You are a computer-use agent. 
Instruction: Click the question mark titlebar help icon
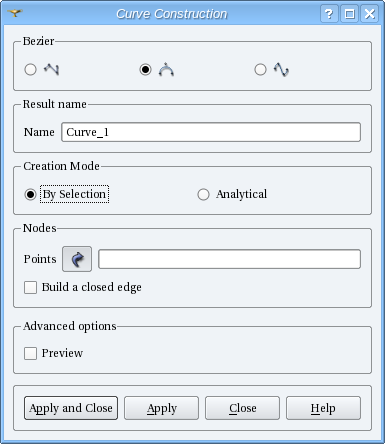coord(329,14)
